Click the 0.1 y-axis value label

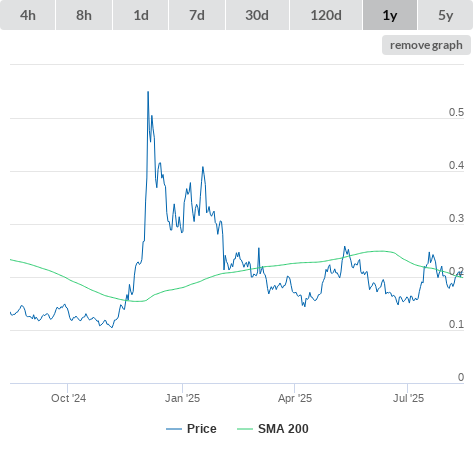pyautogui.click(x=456, y=324)
